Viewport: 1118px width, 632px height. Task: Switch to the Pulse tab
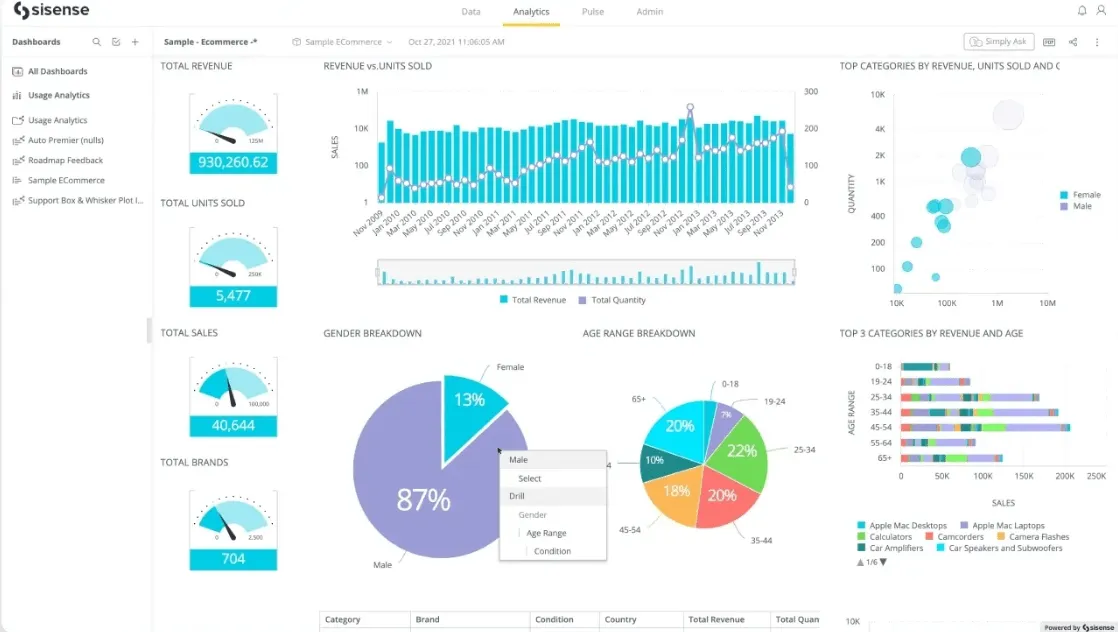[593, 11]
